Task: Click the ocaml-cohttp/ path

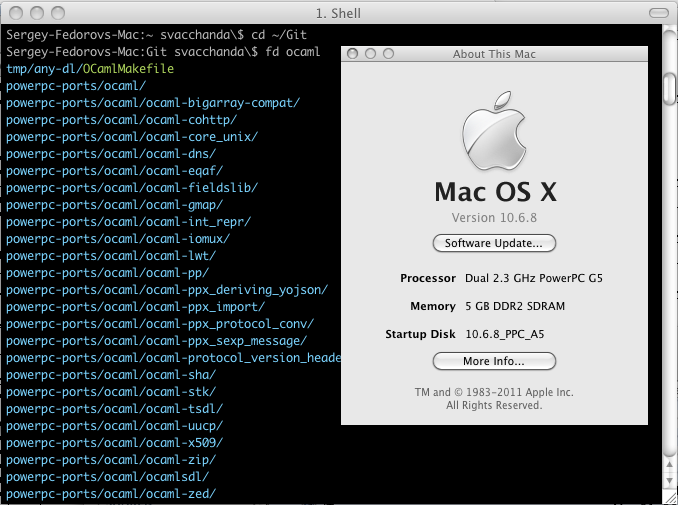Action: 122,120
